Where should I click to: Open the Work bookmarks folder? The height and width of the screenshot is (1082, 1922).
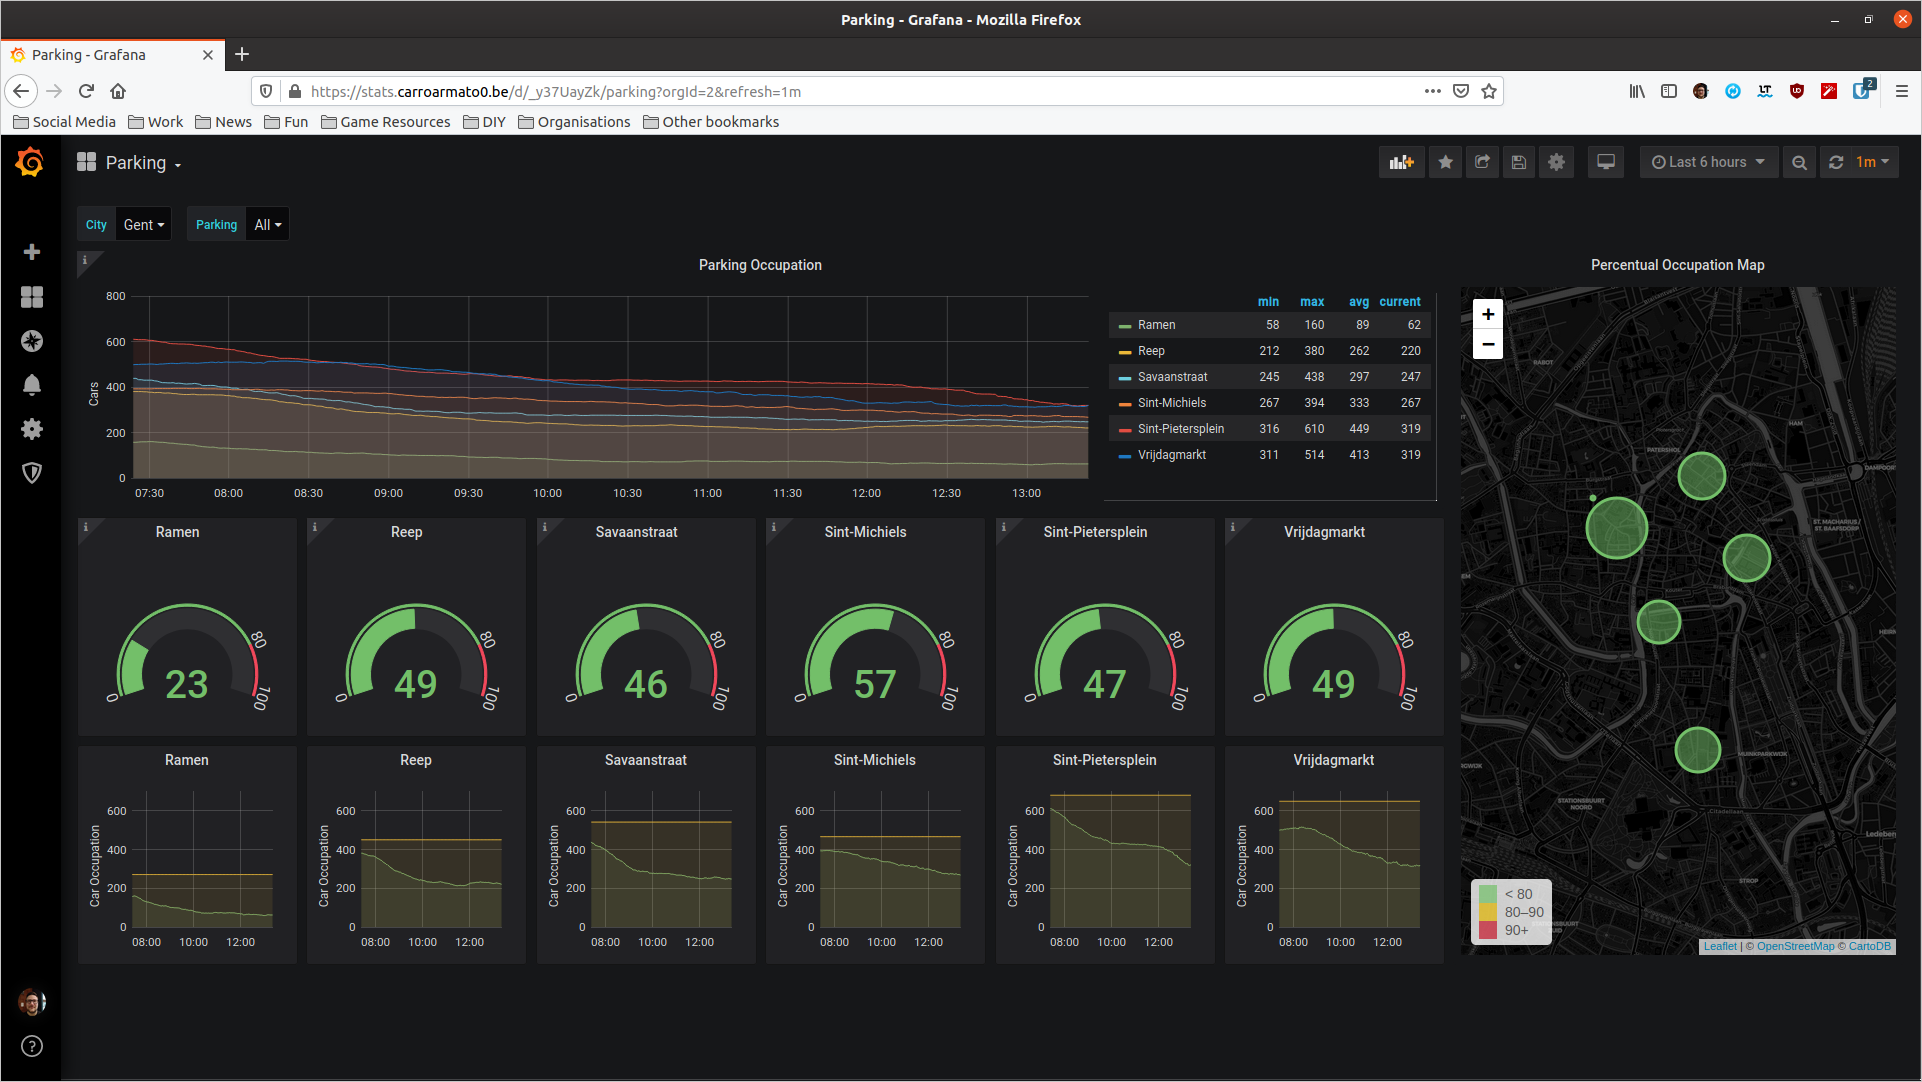point(155,122)
